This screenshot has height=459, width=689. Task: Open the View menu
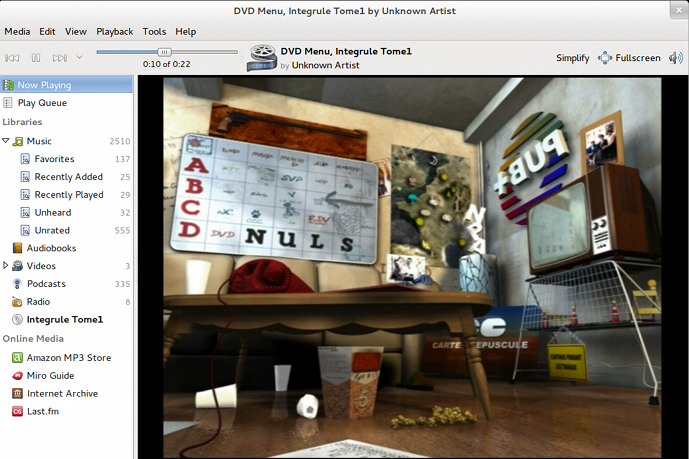[76, 32]
